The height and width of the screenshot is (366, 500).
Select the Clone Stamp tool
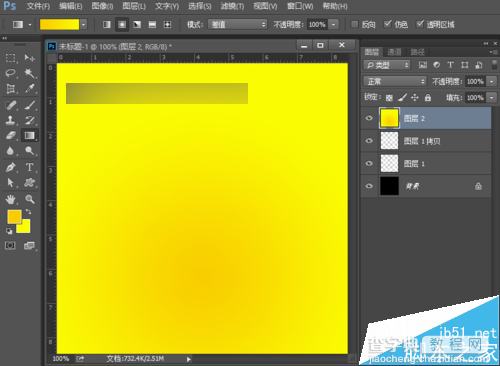click(11, 120)
